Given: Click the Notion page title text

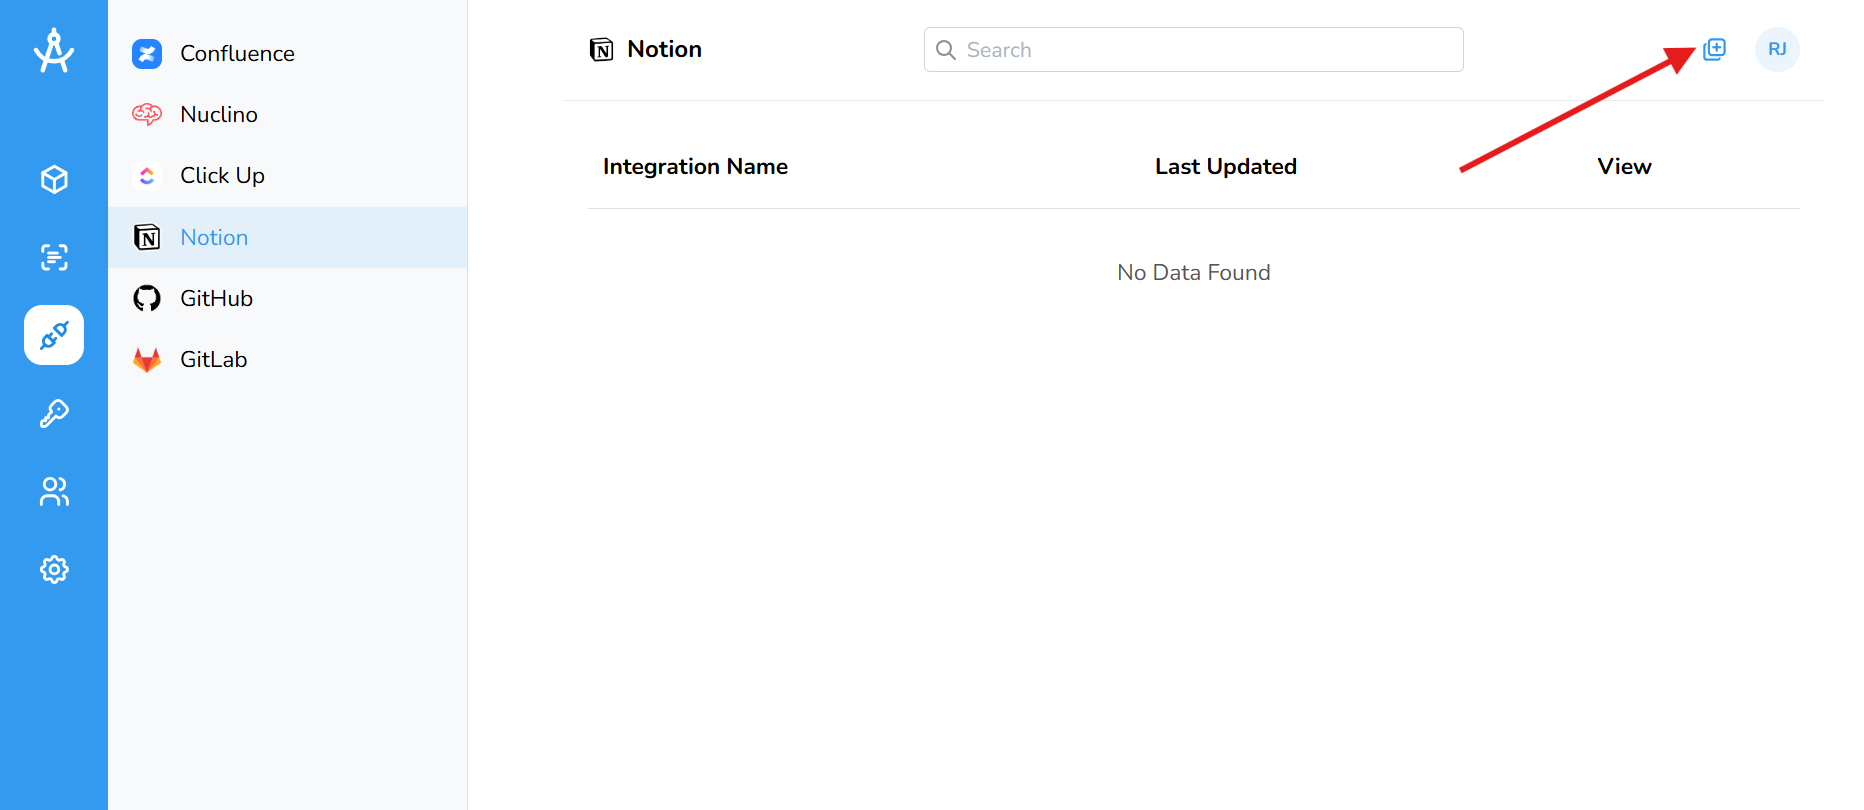Looking at the screenshot, I should pos(664,49).
